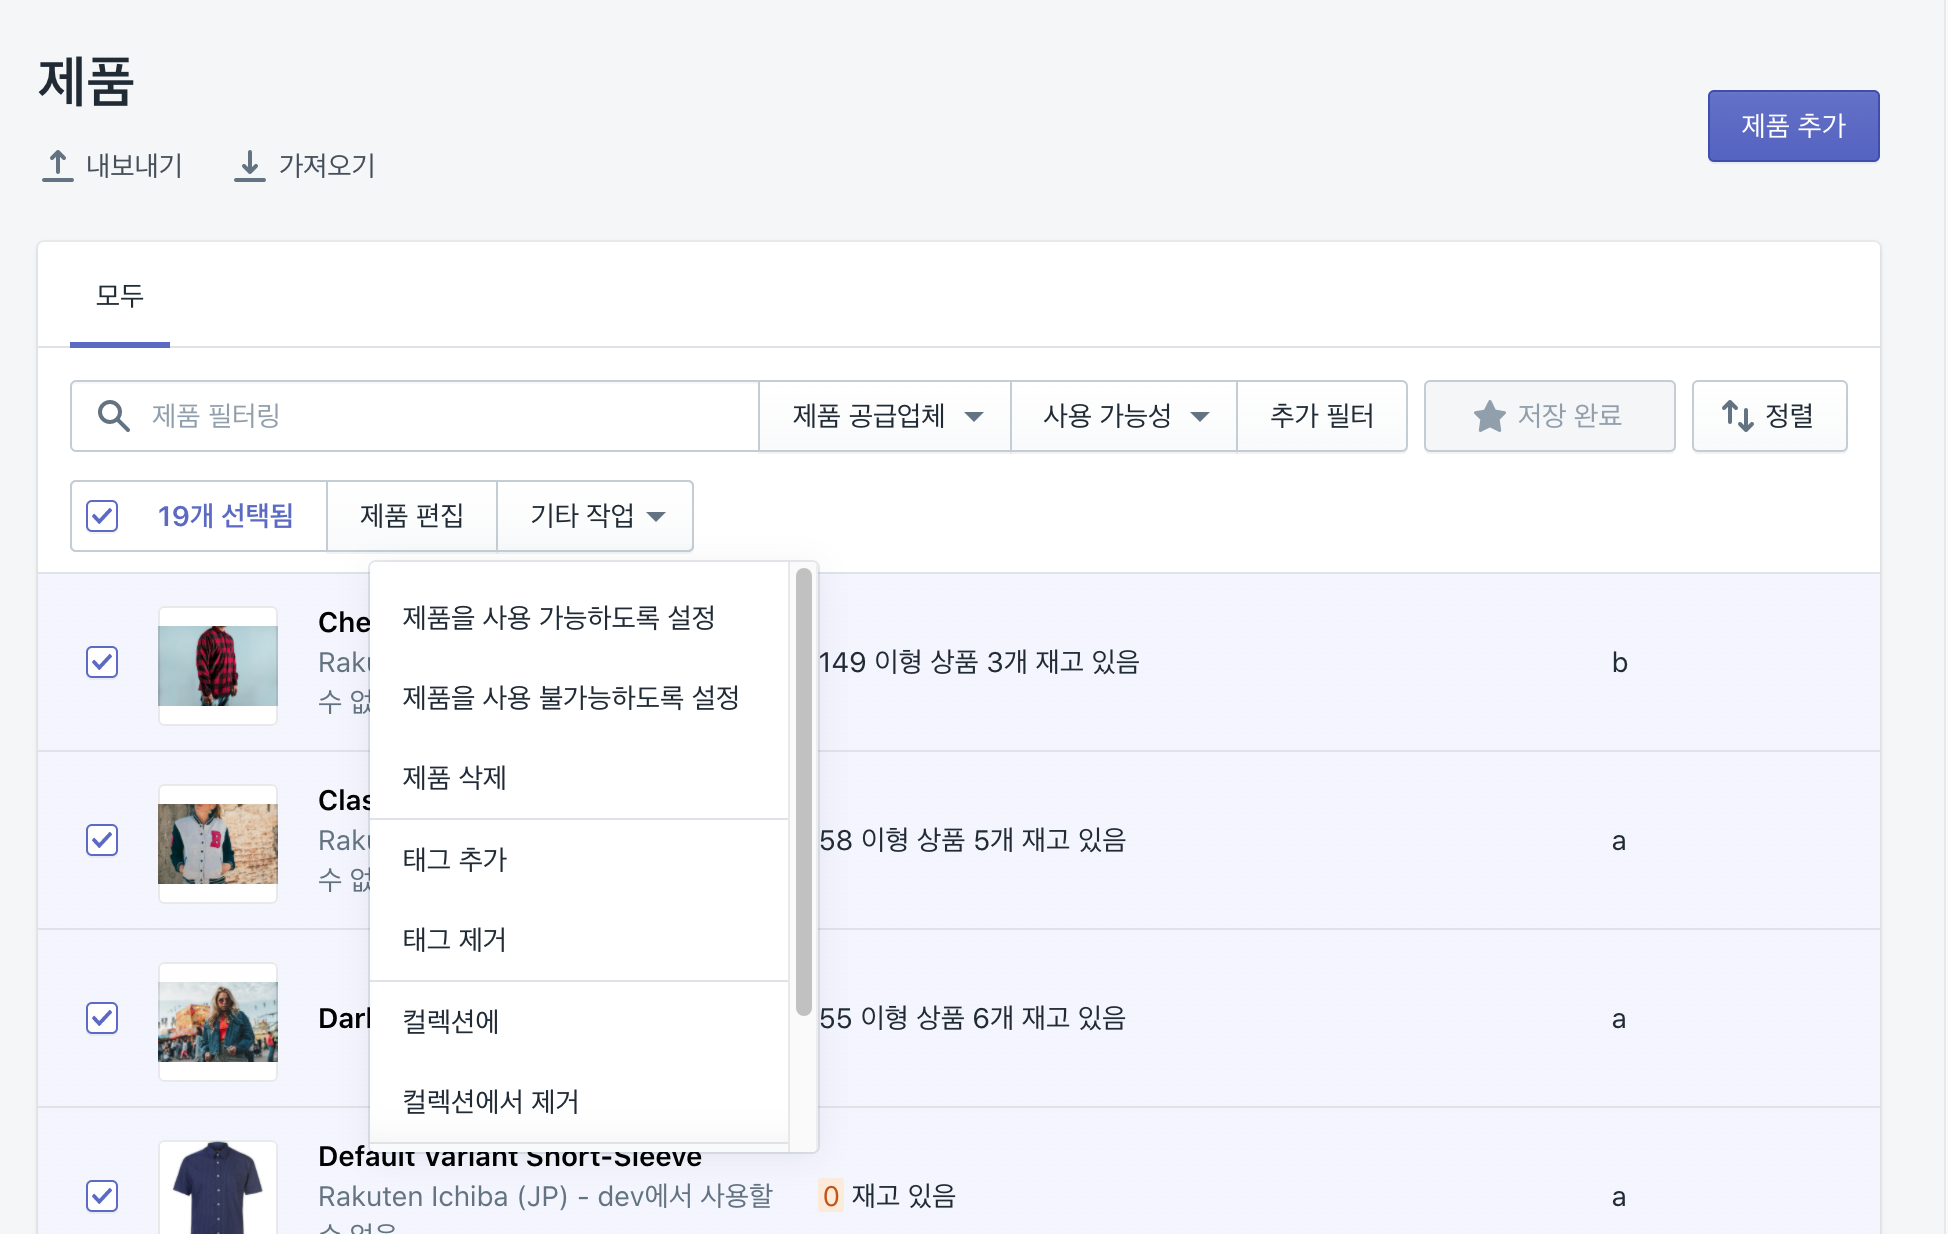Click the search magnifier icon
This screenshot has height=1234, width=1948.
tap(113, 416)
